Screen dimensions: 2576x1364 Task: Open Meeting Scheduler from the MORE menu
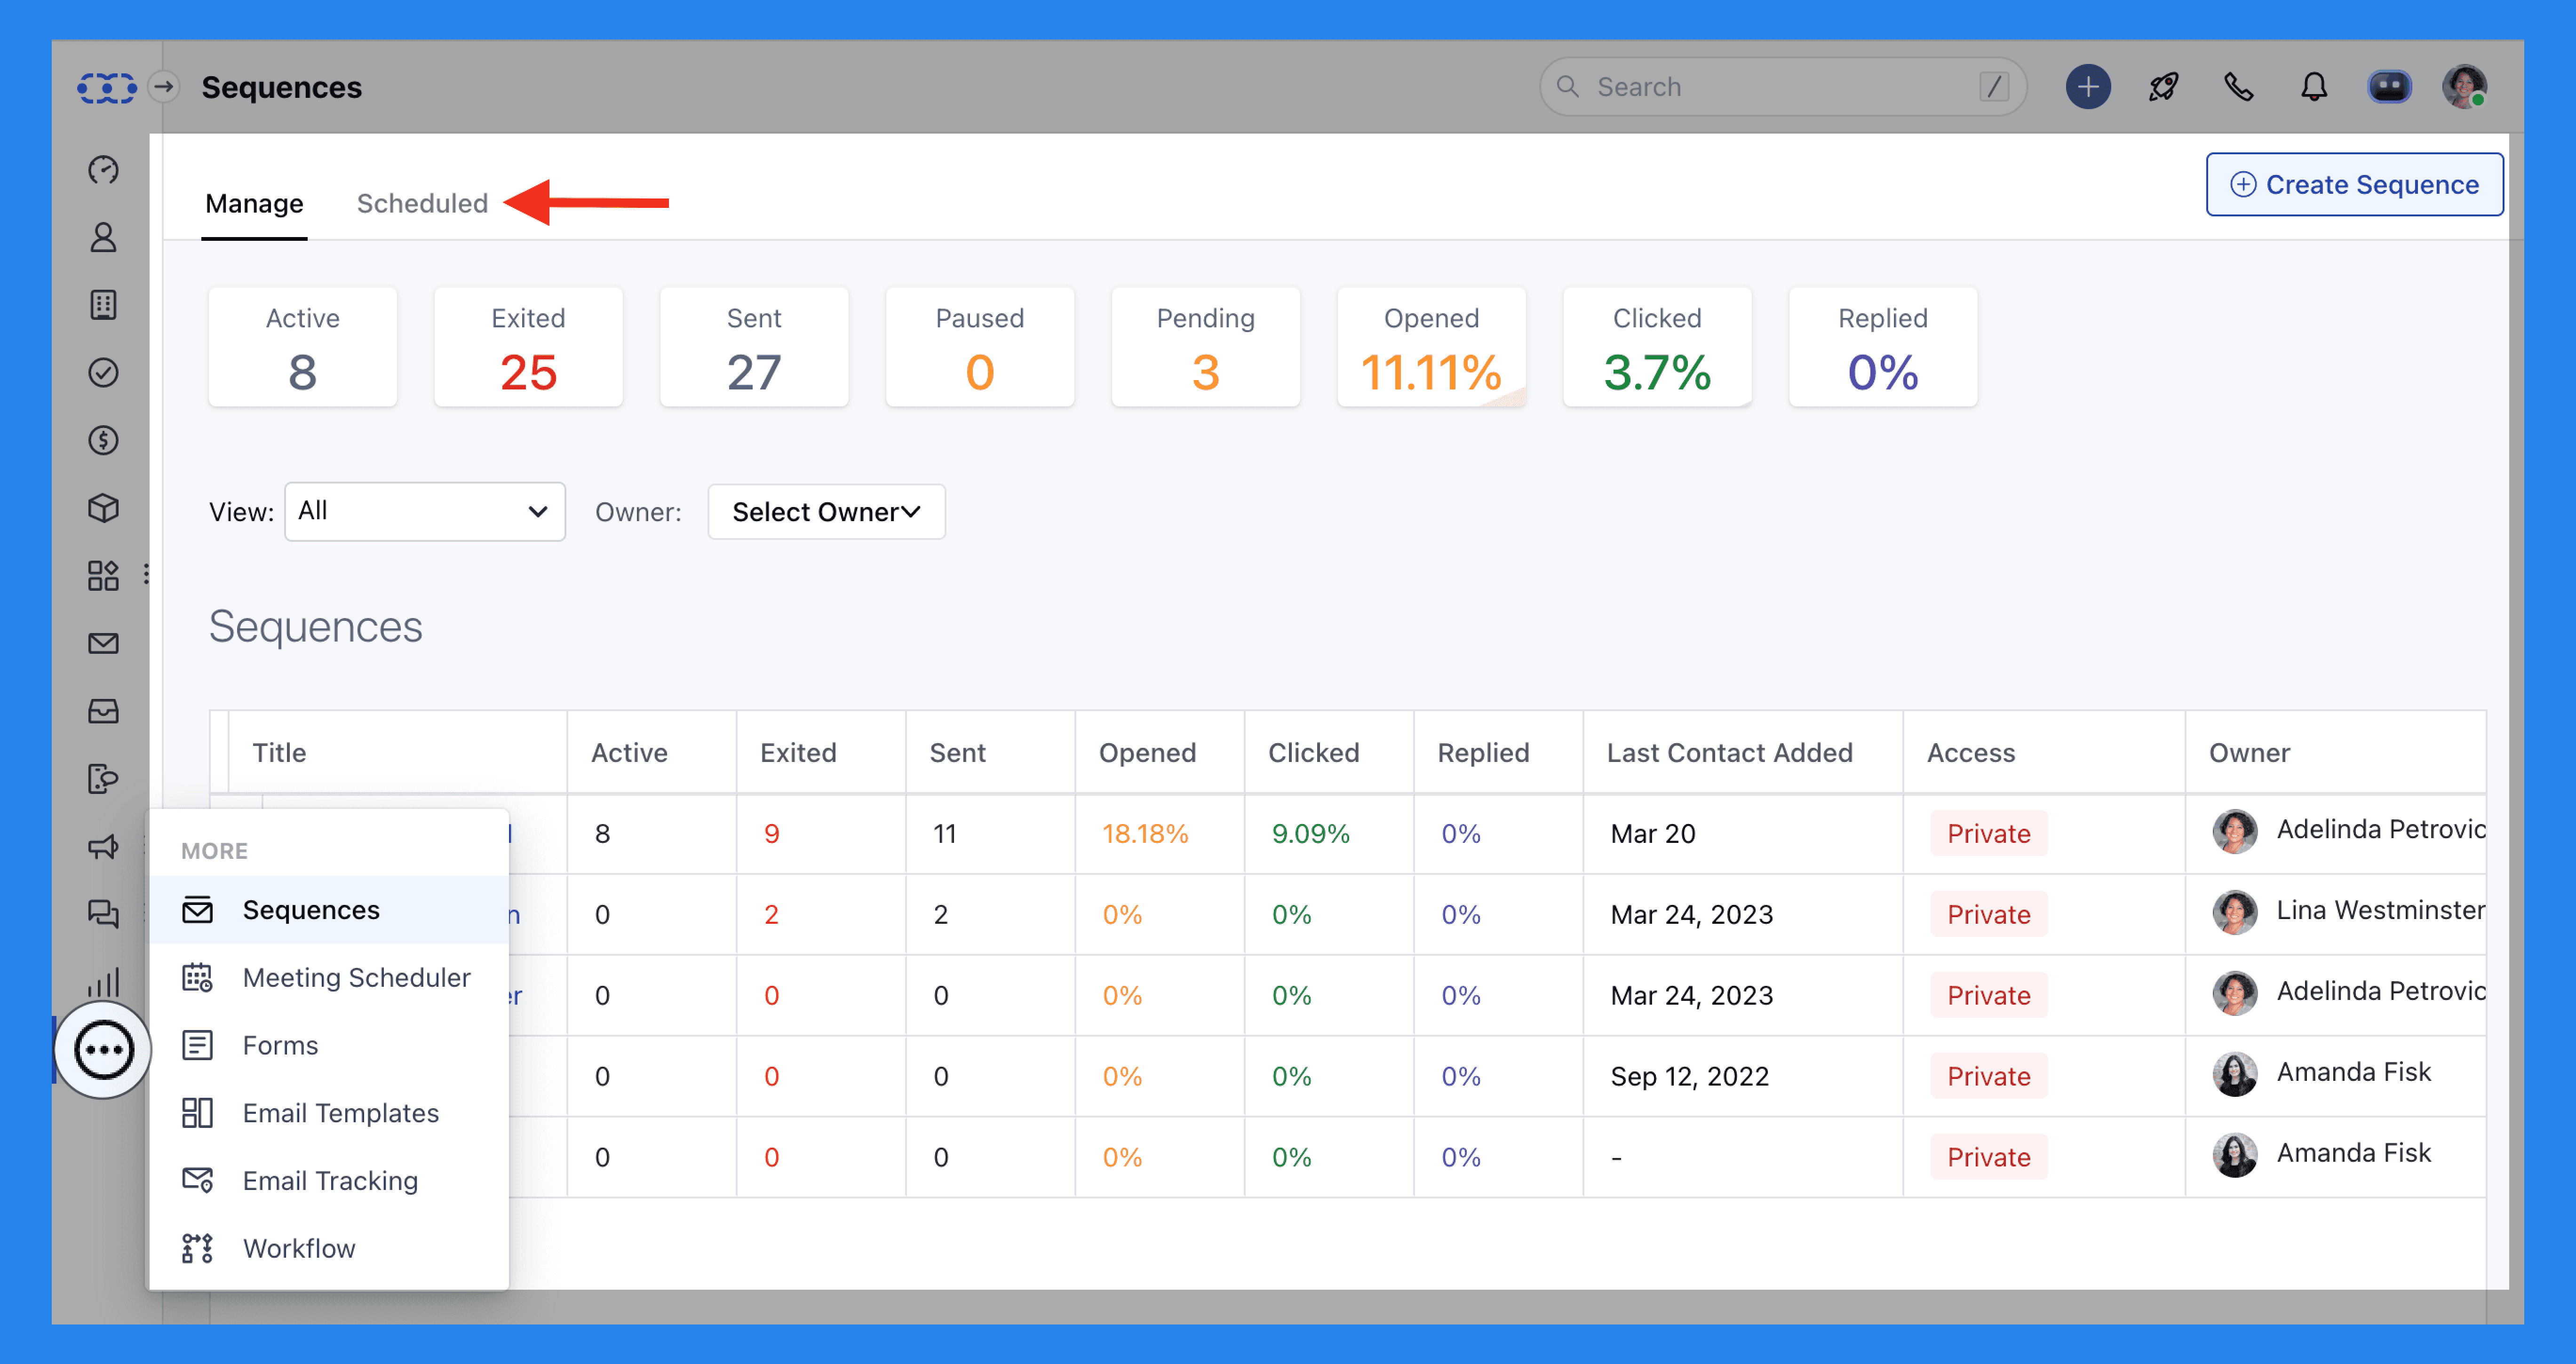356,977
